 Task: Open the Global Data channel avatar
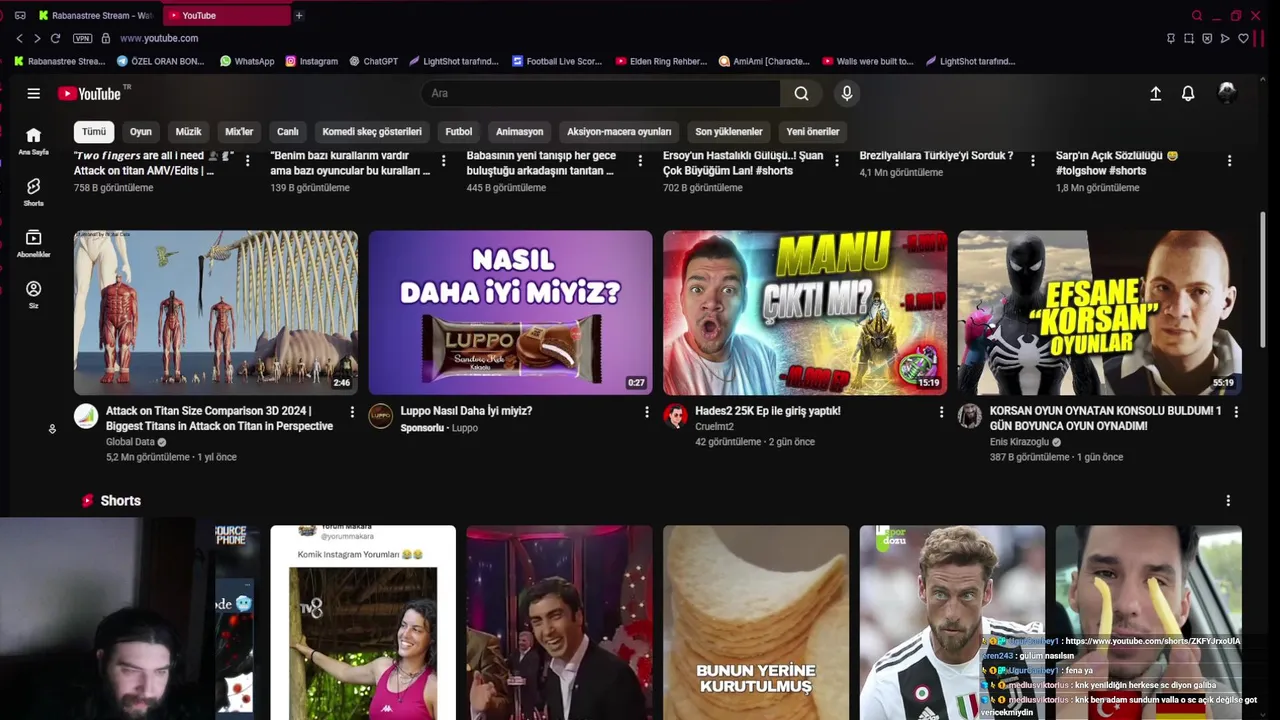point(86,416)
